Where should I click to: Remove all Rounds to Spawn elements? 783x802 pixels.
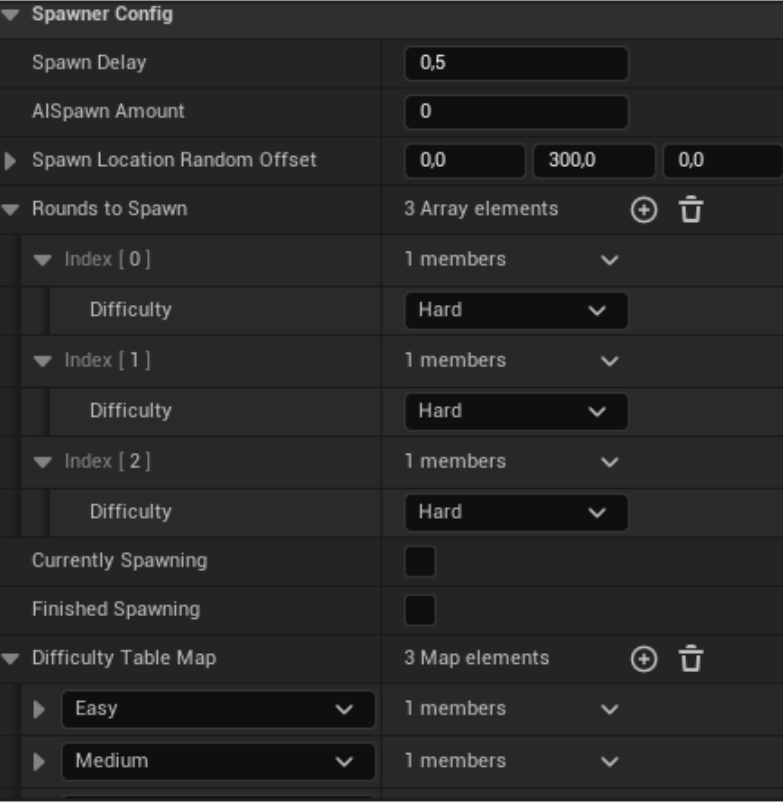[691, 210]
